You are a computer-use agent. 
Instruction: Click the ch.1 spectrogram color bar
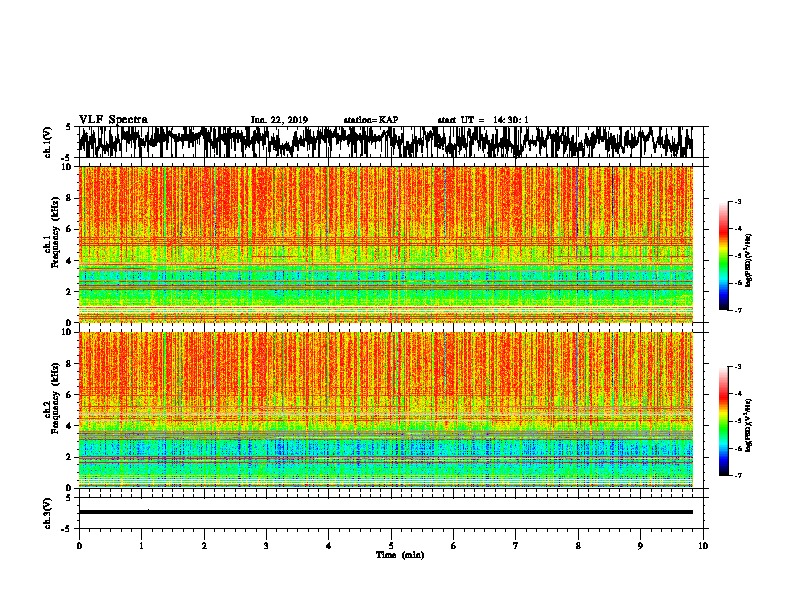coord(723,256)
